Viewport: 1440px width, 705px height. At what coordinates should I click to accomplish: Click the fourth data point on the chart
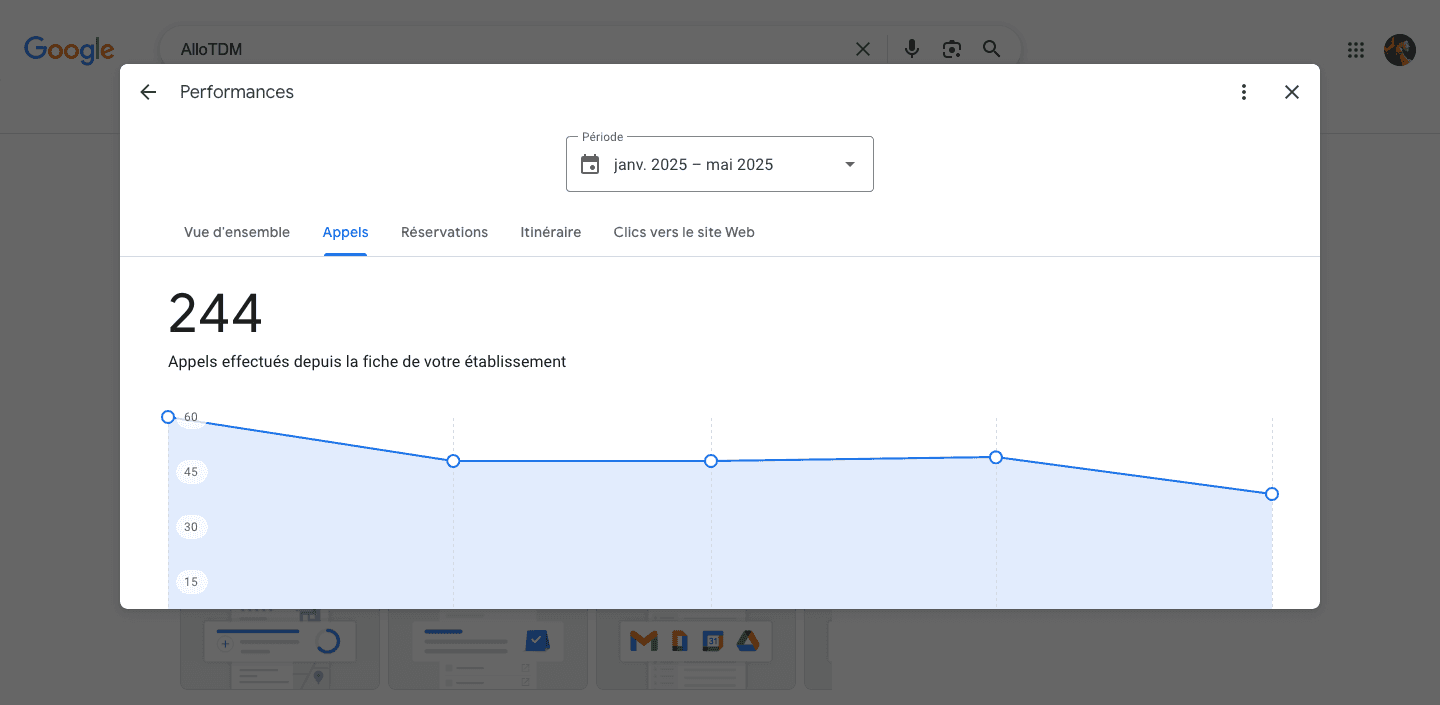pyautogui.click(x=996, y=457)
